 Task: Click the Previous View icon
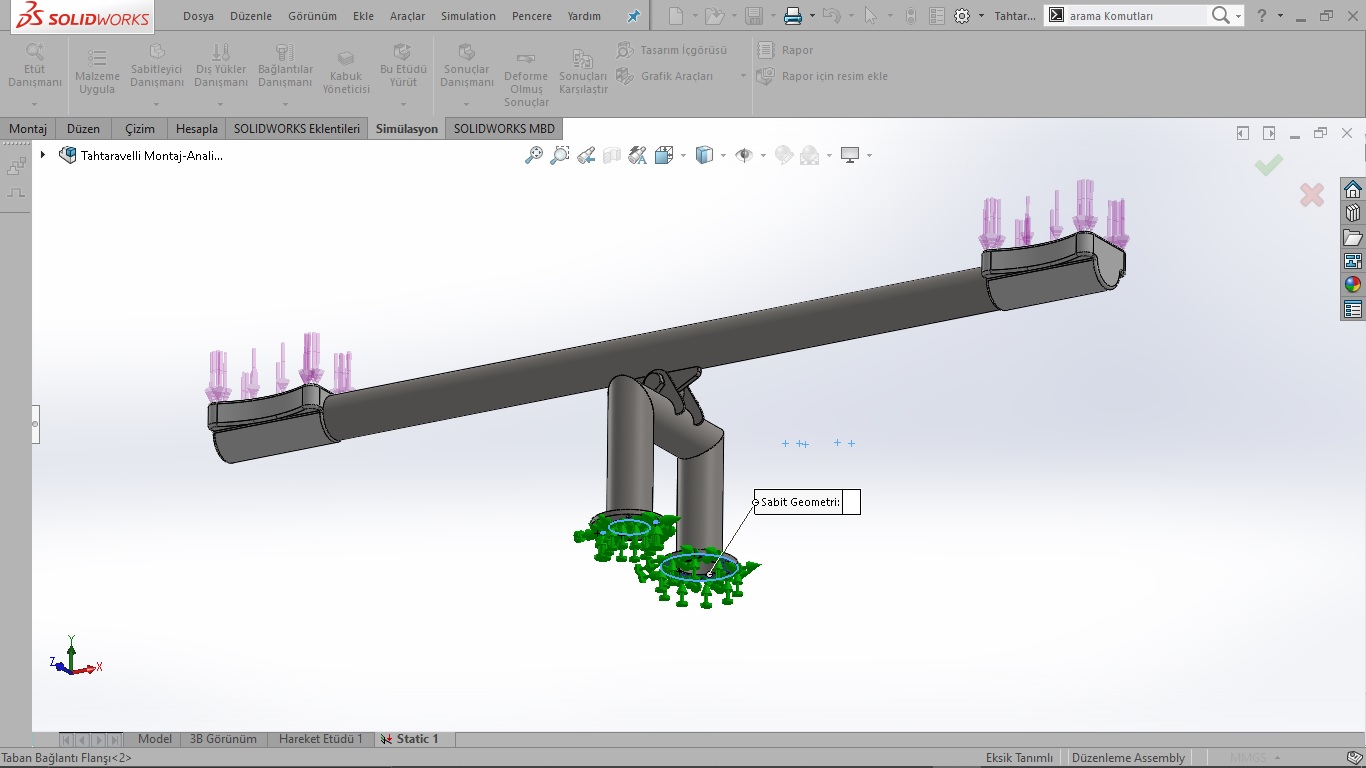586,155
